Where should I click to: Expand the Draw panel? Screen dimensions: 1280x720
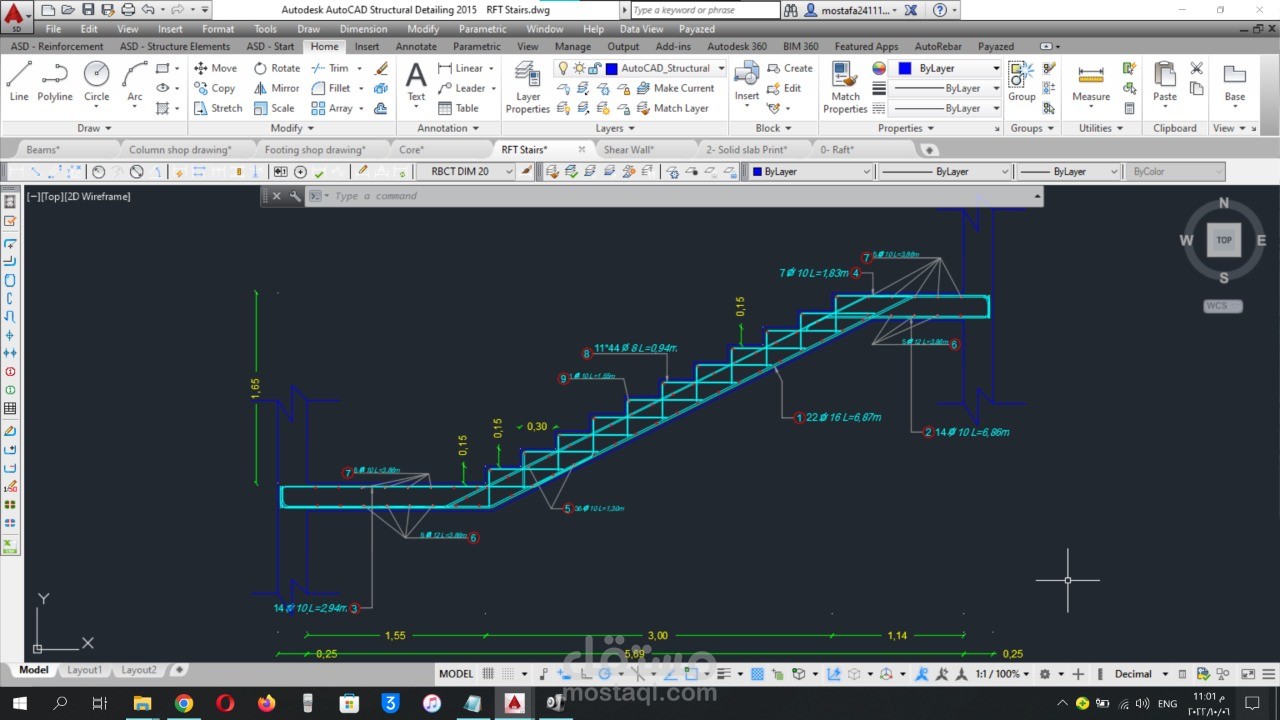tap(94, 128)
